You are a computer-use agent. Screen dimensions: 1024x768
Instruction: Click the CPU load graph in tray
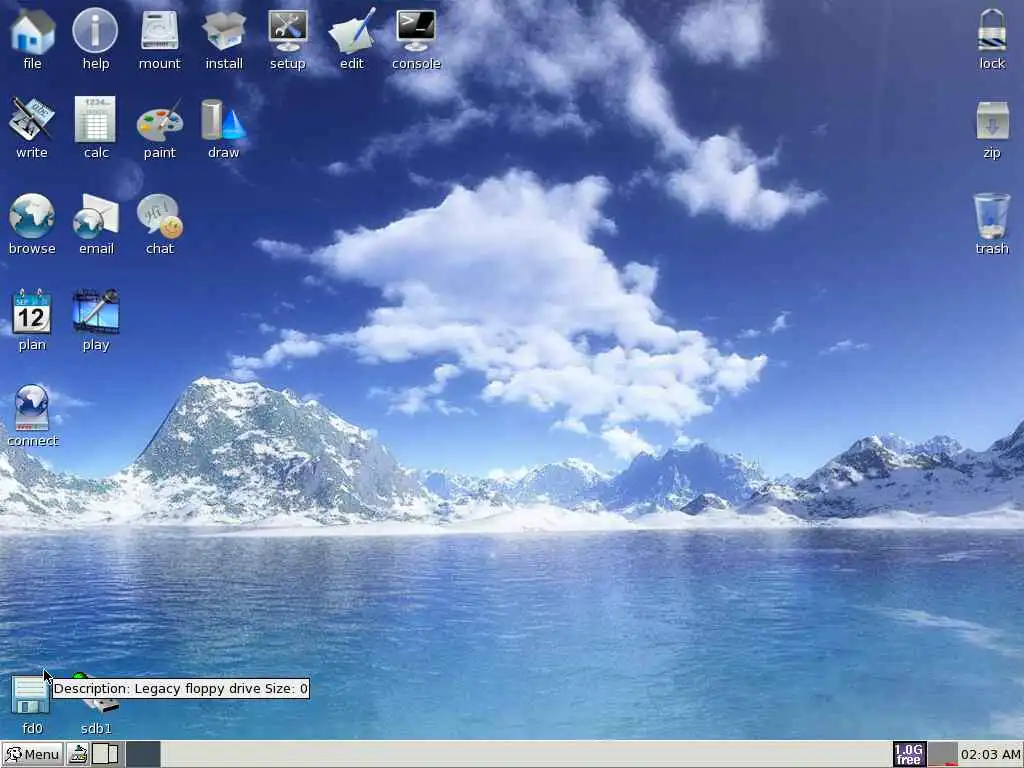[x=942, y=754]
